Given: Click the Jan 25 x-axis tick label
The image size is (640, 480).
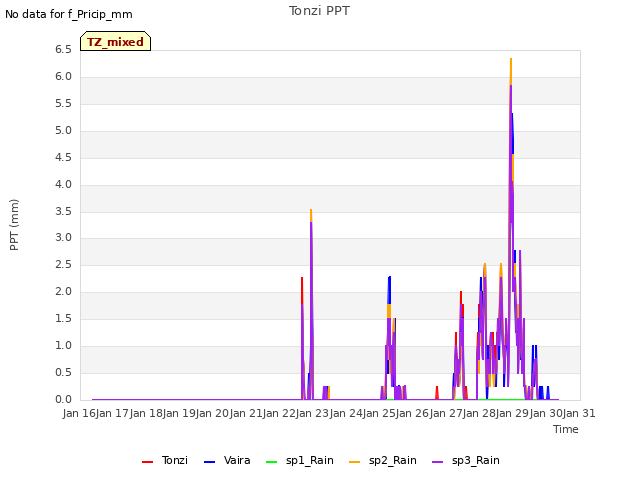Looking at the screenshot, I should [x=380, y=413].
